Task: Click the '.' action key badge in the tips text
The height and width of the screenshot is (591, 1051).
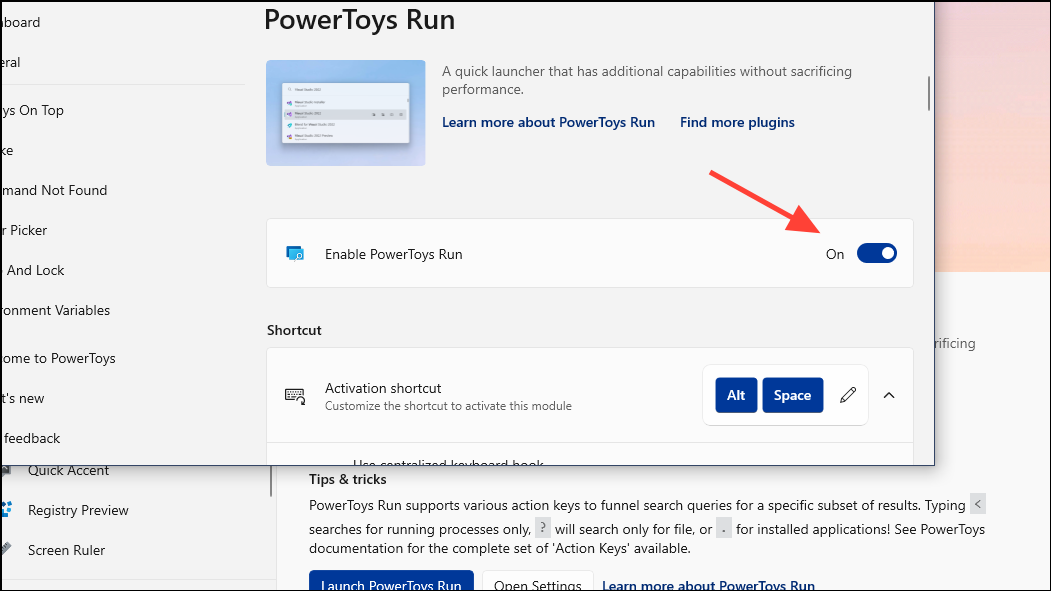Action: [724, 529]
